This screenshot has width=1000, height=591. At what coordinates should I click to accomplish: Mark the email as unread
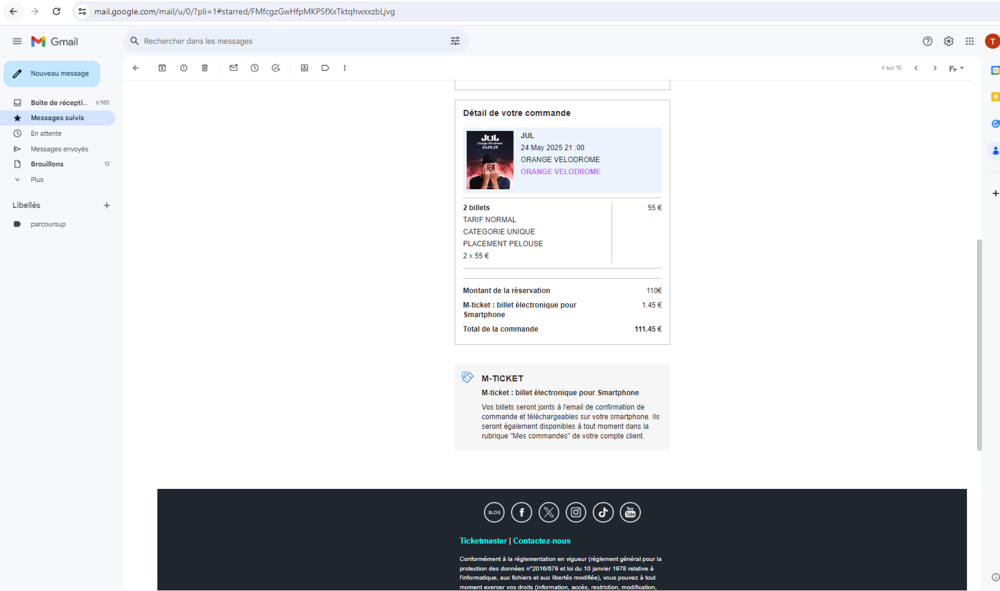tap(233, 68)
